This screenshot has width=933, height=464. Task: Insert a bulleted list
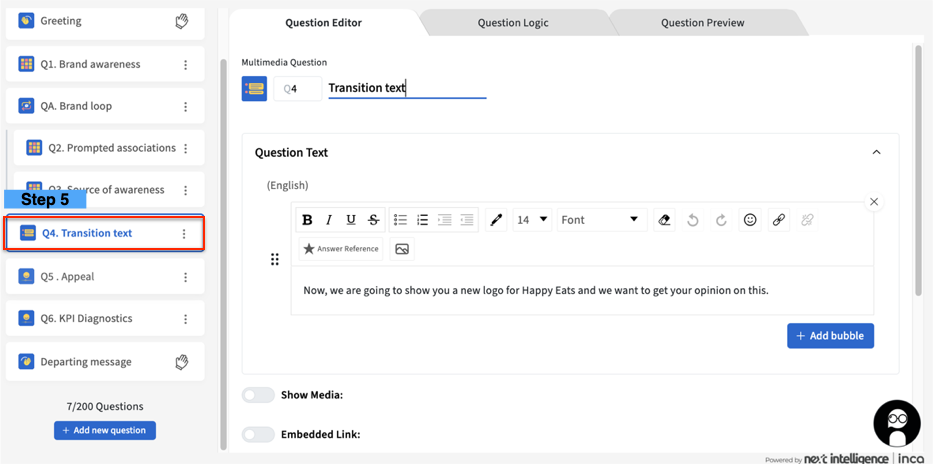[x=400, y=220]
